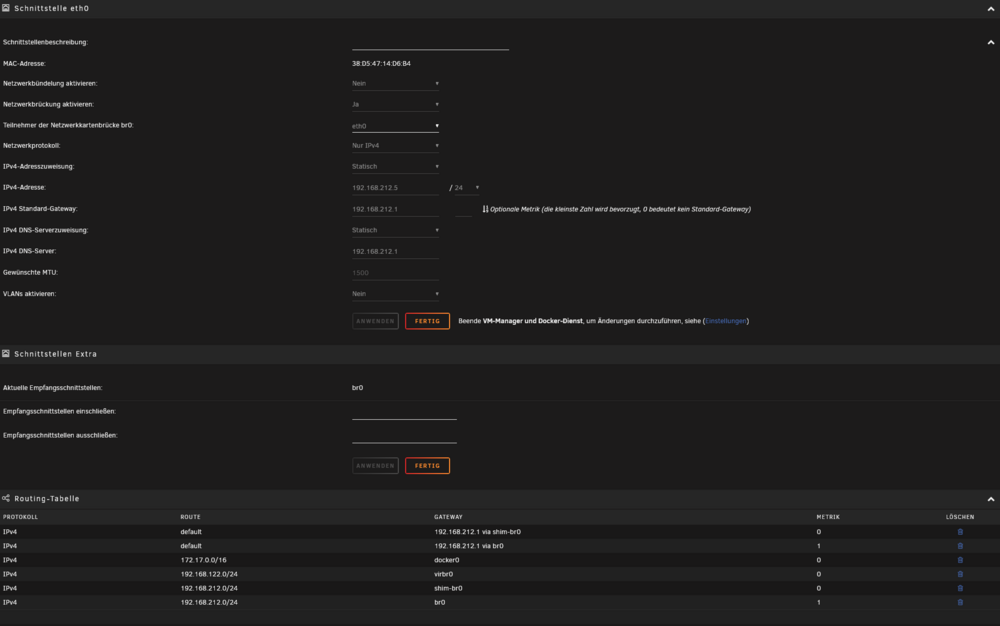Collapse the eth0 settings with inner chevron
1000x626 pixels.
click(x=990, y=42)
